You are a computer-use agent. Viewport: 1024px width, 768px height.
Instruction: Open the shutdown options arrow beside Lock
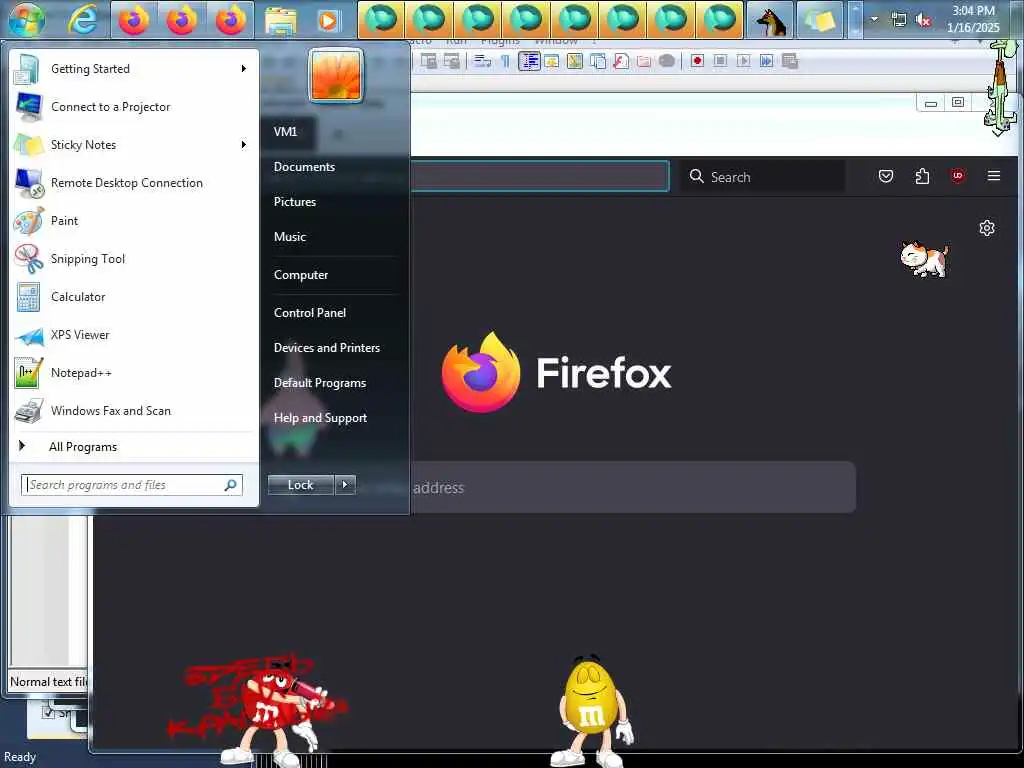(x=345, y=485)
